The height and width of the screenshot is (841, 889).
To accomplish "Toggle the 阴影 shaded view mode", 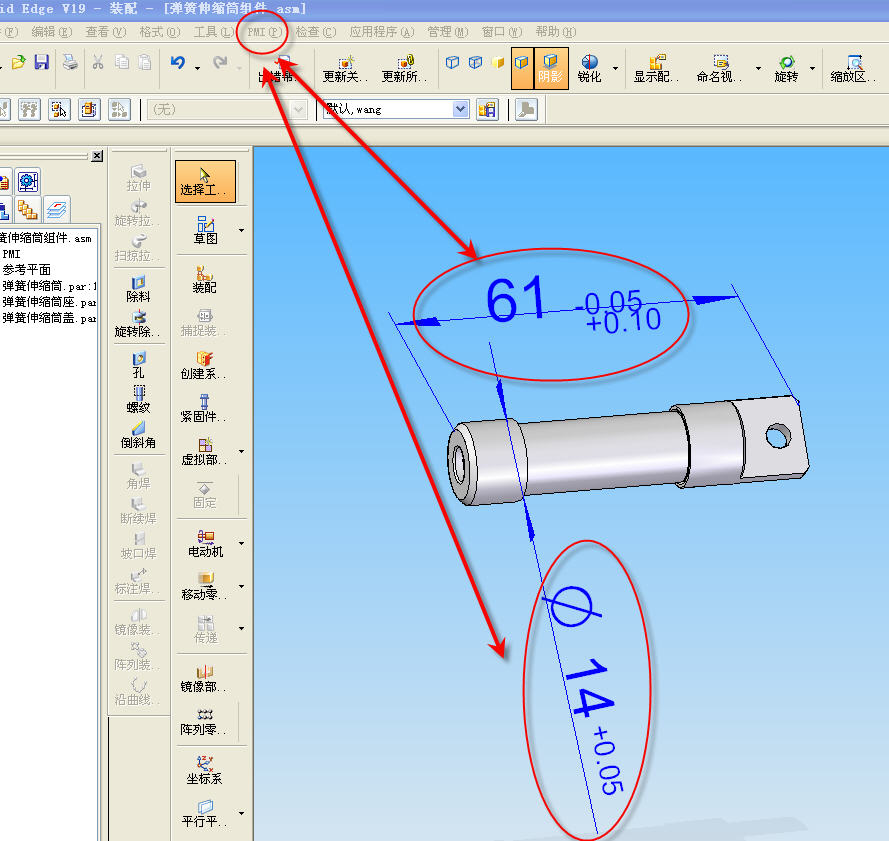I will 550,69.
